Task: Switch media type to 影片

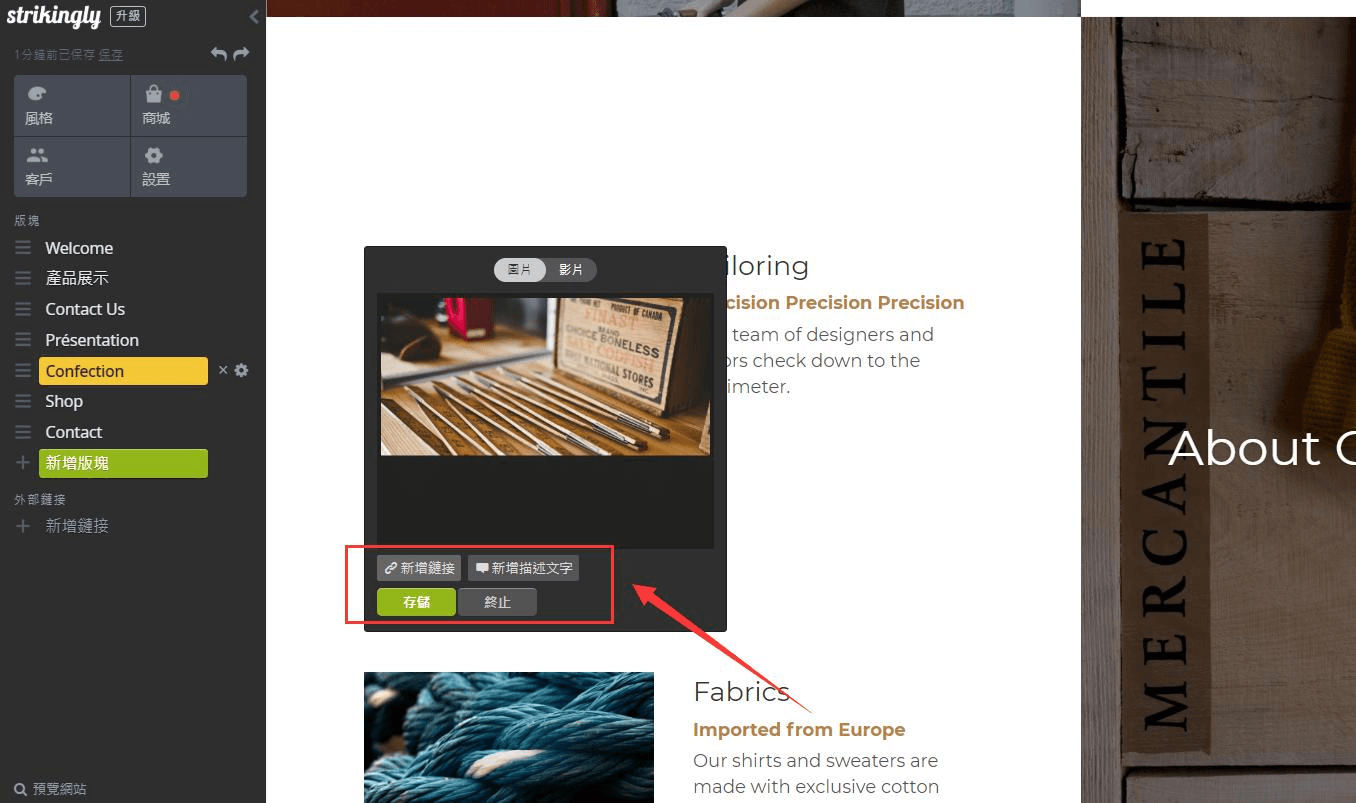Action: 571,270
